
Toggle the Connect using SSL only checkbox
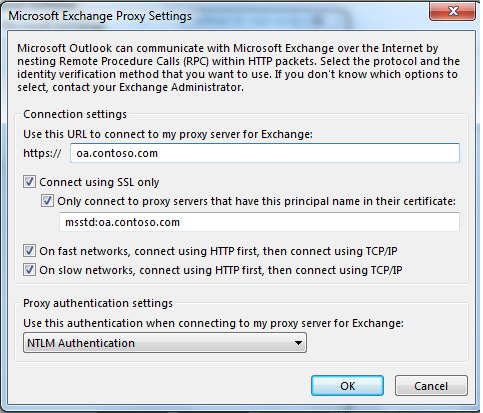(x=29, y=182)
